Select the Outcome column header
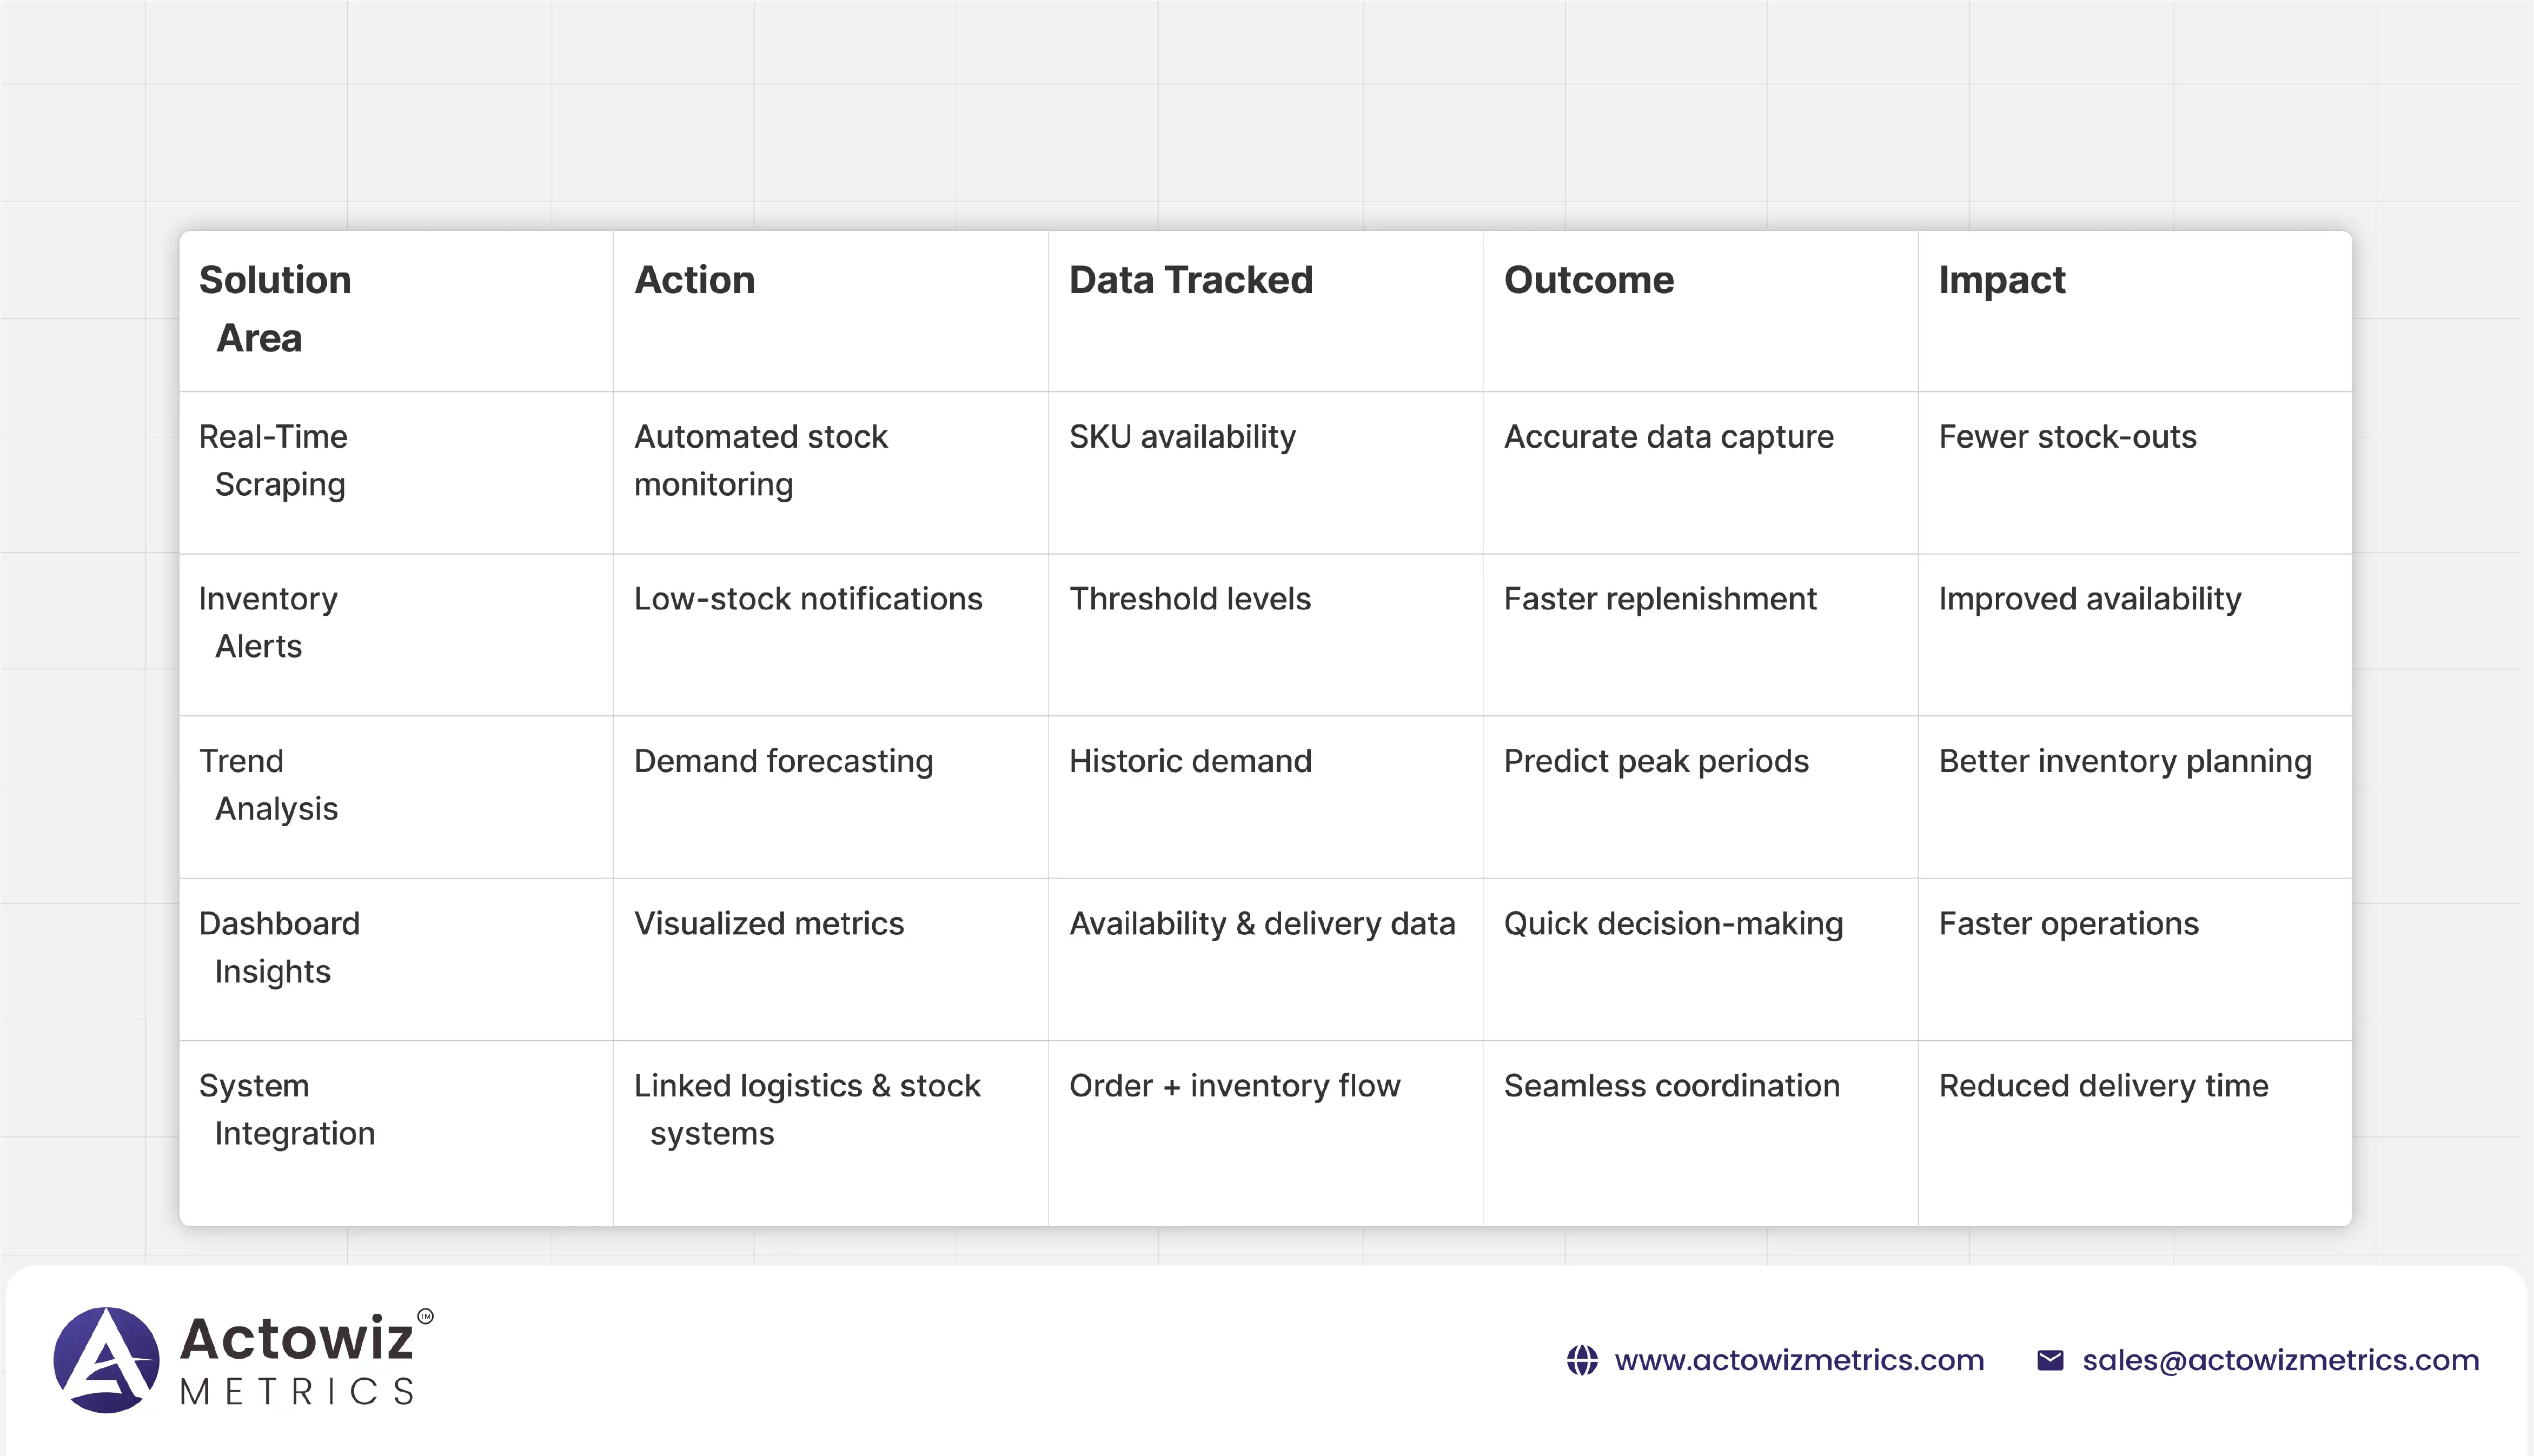Viewport: 2534px width, 1456px height. tap(1588, 280)
